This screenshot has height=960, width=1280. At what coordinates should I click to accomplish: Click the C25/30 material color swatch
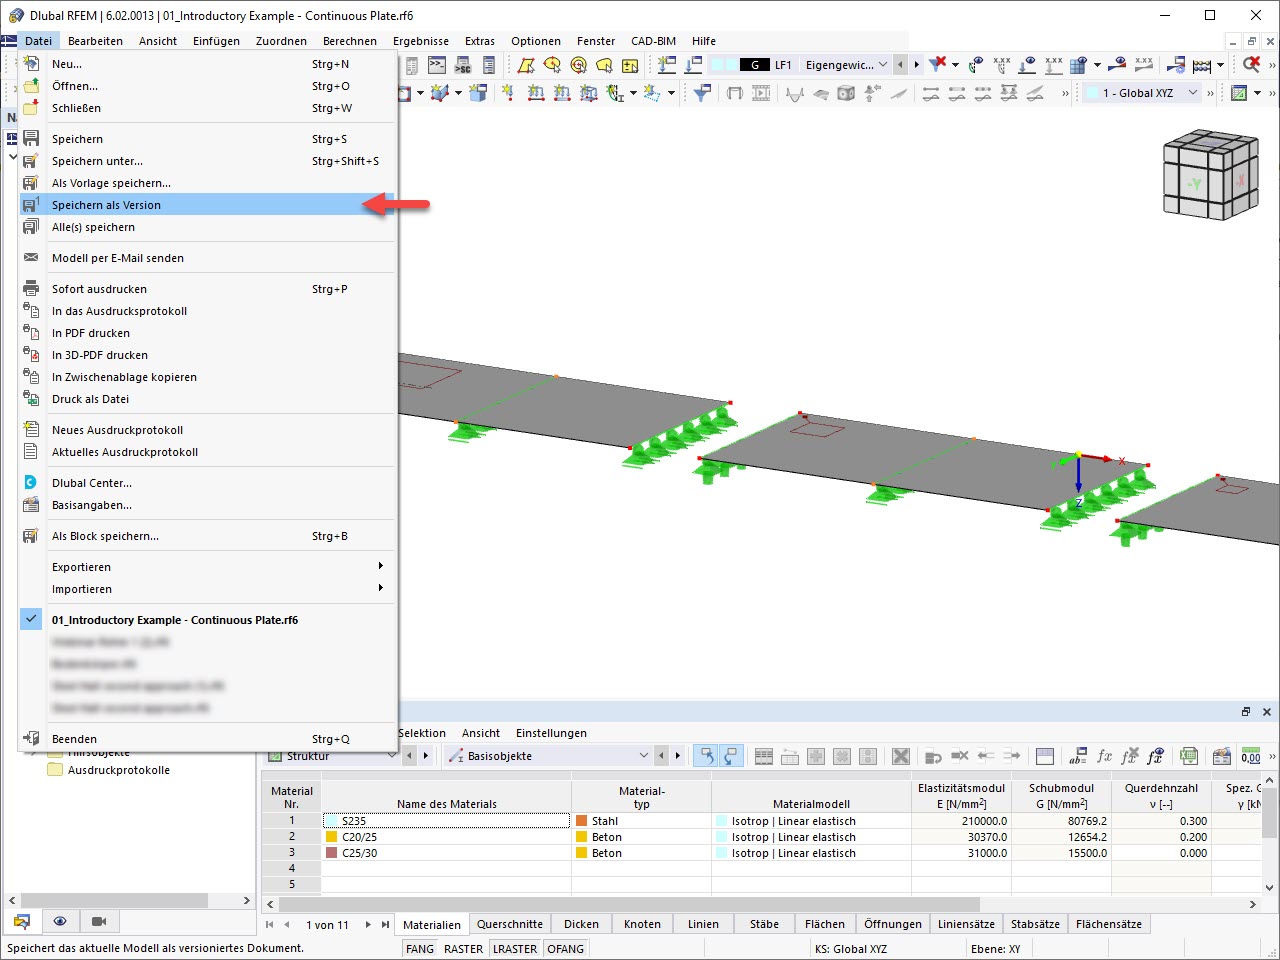click(331, 853)
